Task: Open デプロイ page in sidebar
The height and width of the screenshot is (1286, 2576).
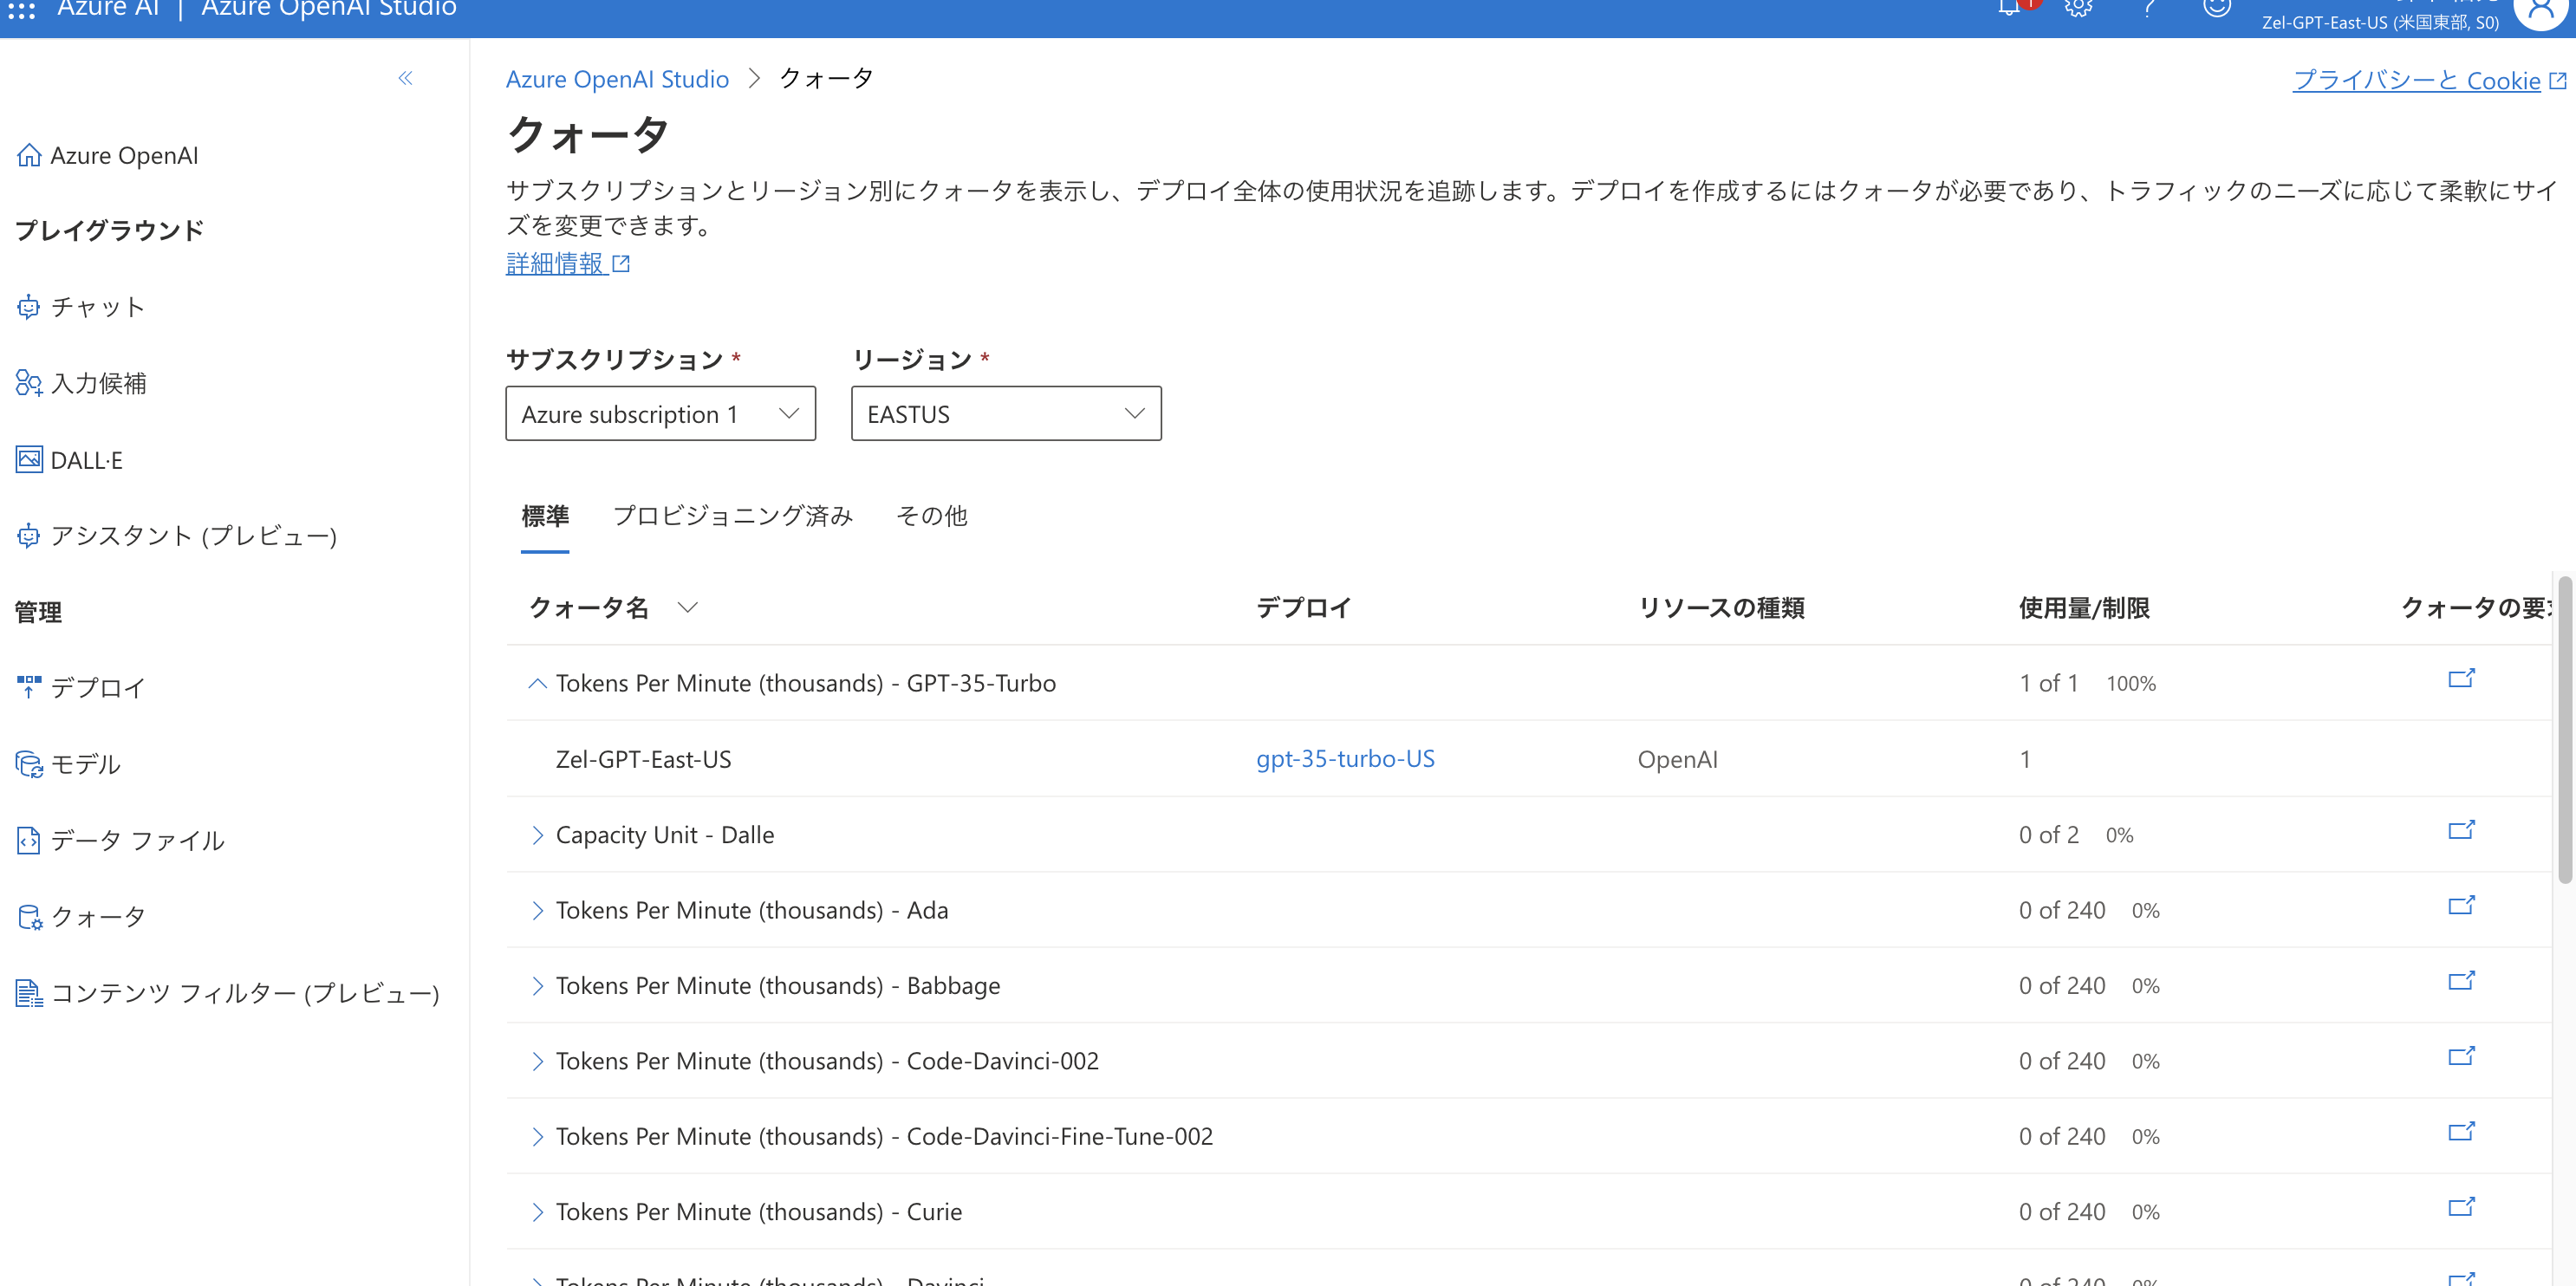Action: [x=98, y=687]
